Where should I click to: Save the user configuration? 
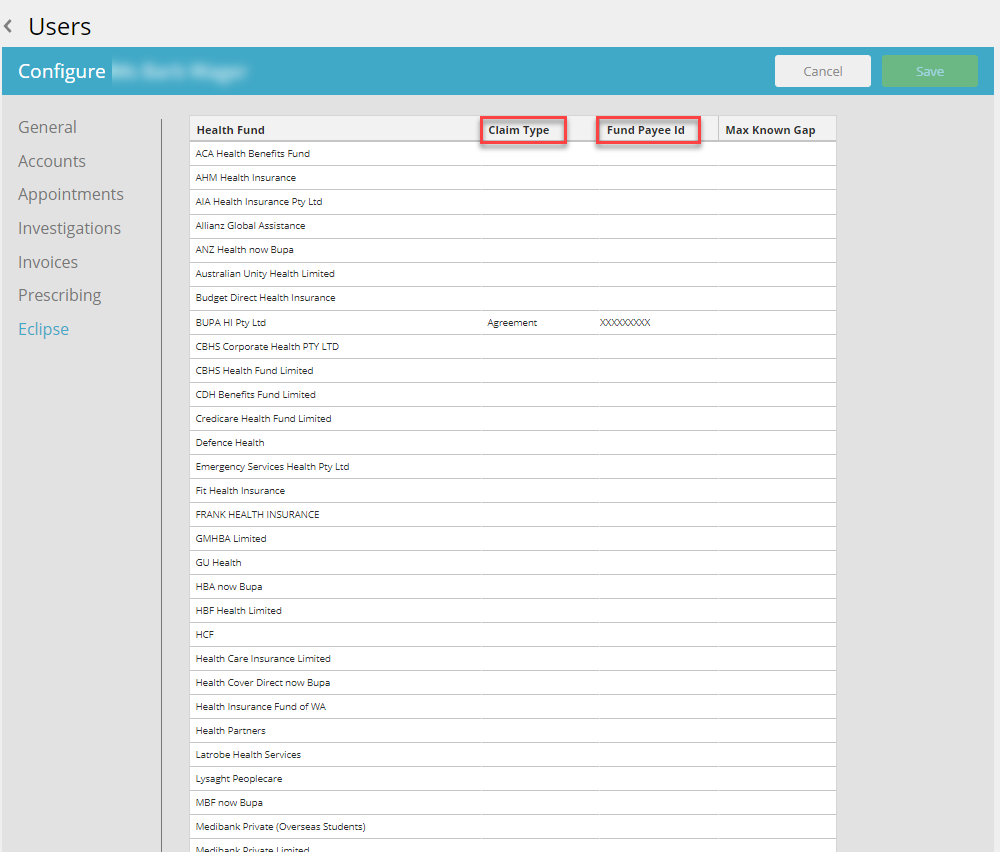pos(930,71)
